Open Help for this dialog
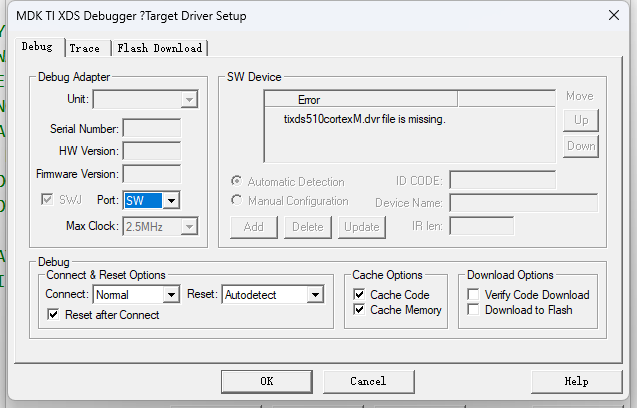 coord(576,381)
